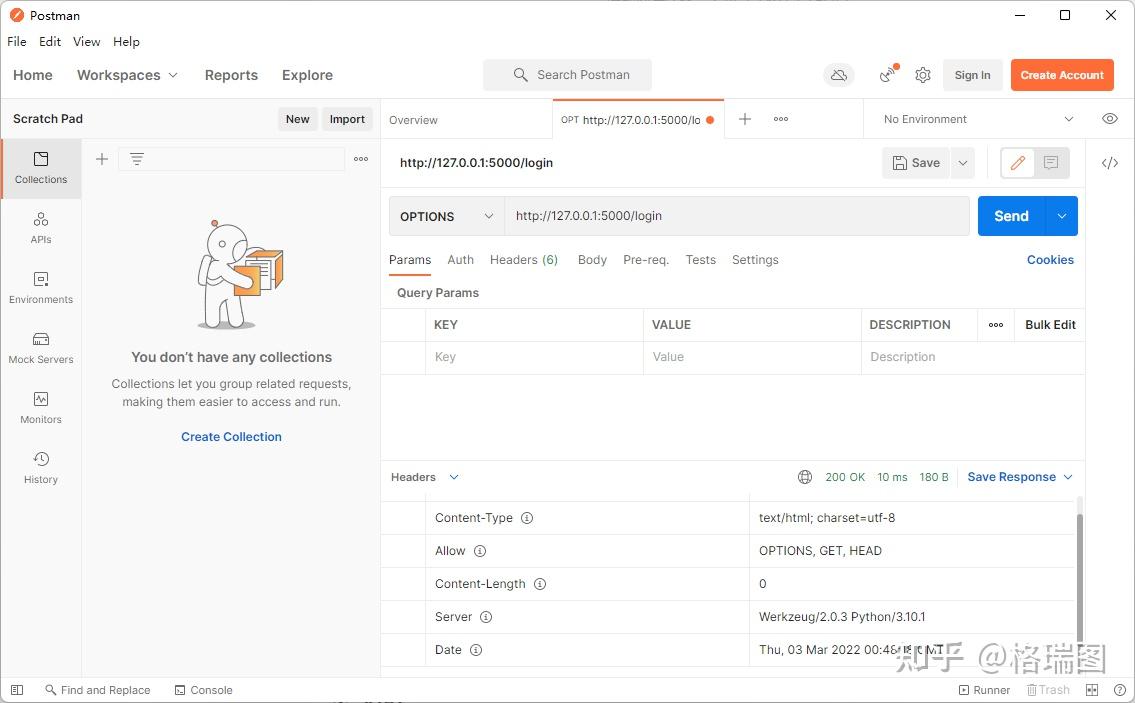Click the Create Collection link

tap(231, 437)
